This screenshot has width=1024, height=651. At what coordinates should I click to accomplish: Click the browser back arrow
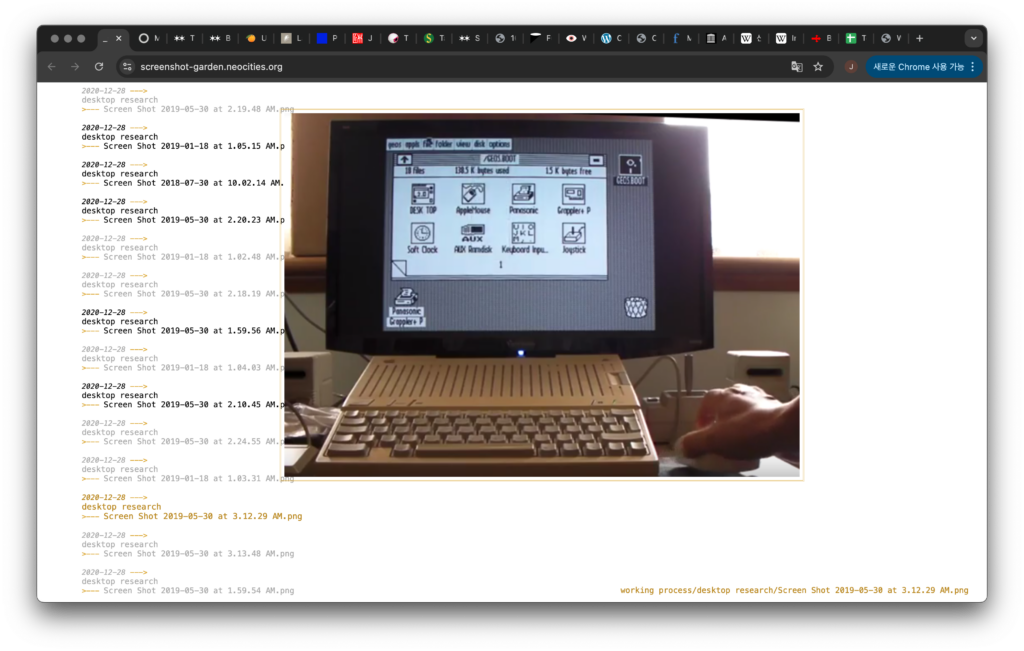tap(52, 67)
